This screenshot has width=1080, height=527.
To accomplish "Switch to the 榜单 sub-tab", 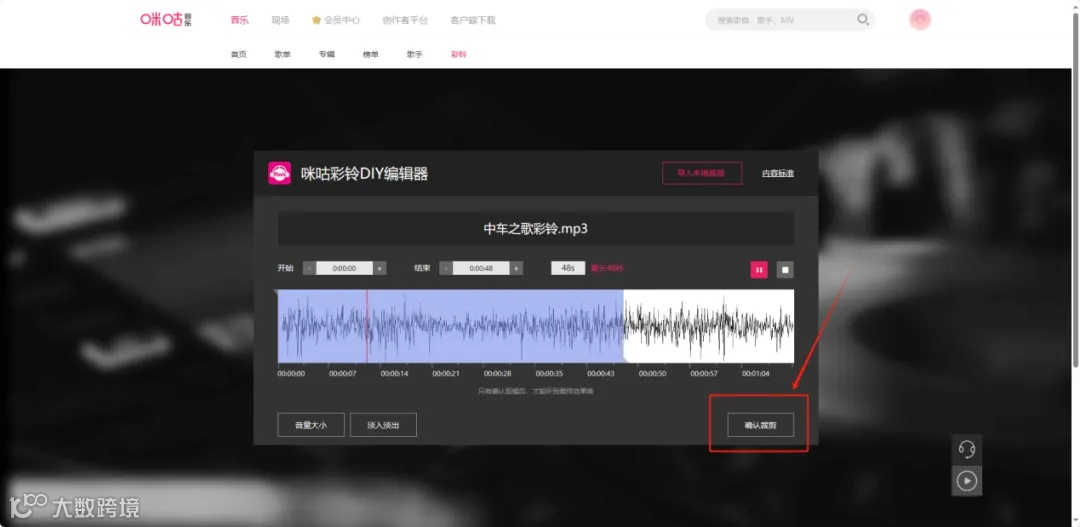I will pos(371,54).
